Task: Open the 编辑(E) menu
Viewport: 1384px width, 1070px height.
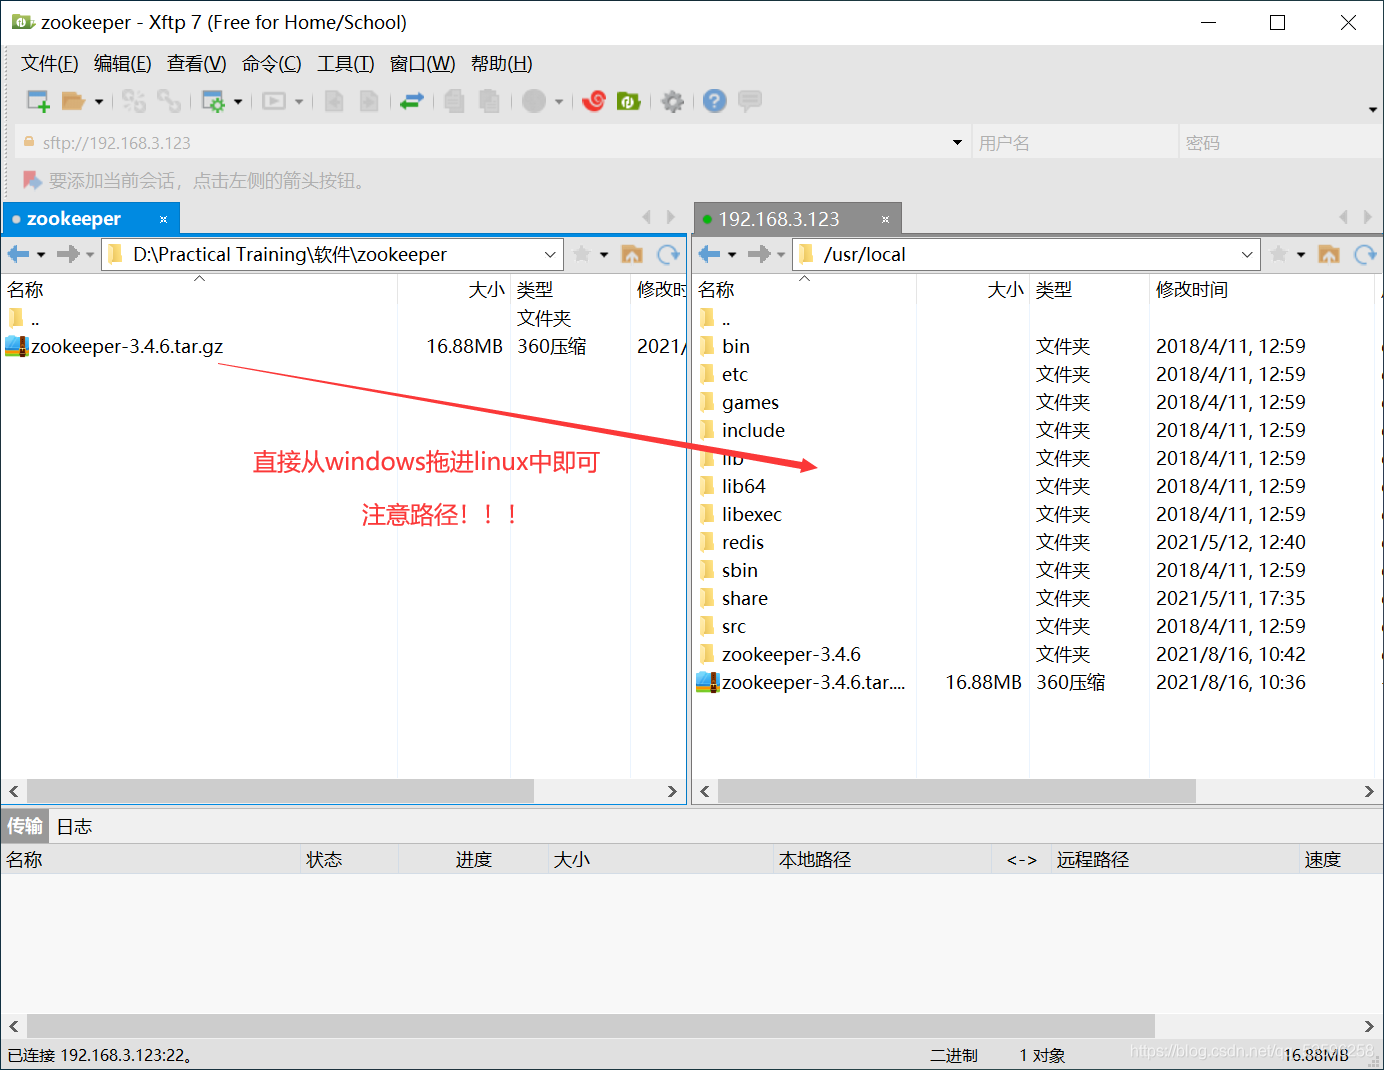Action: click(122, 64)
